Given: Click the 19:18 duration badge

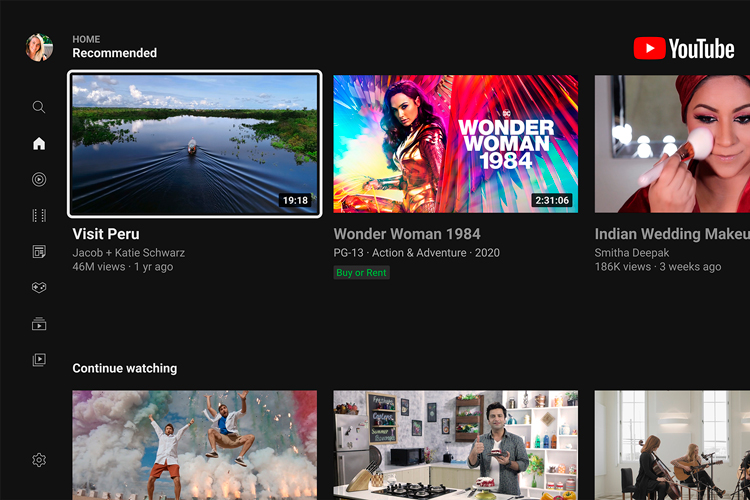Looking at the screenshot, I should [x=295, y=200].
